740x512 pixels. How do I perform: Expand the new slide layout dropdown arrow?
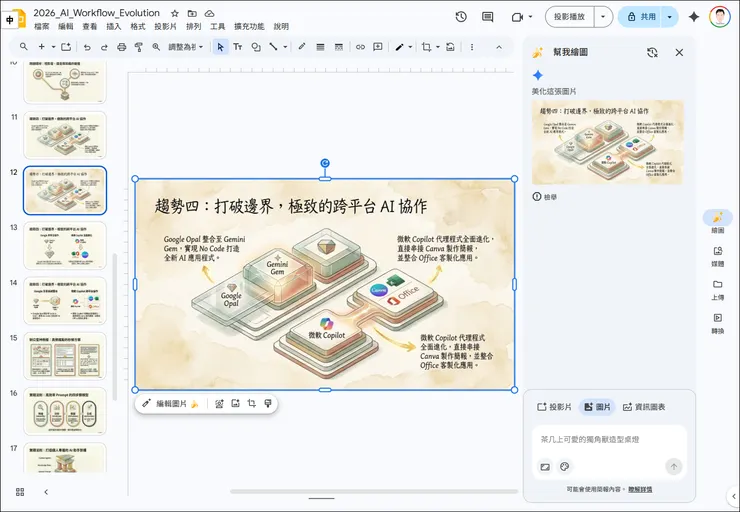pyautogui.click(x=53, y=47)
